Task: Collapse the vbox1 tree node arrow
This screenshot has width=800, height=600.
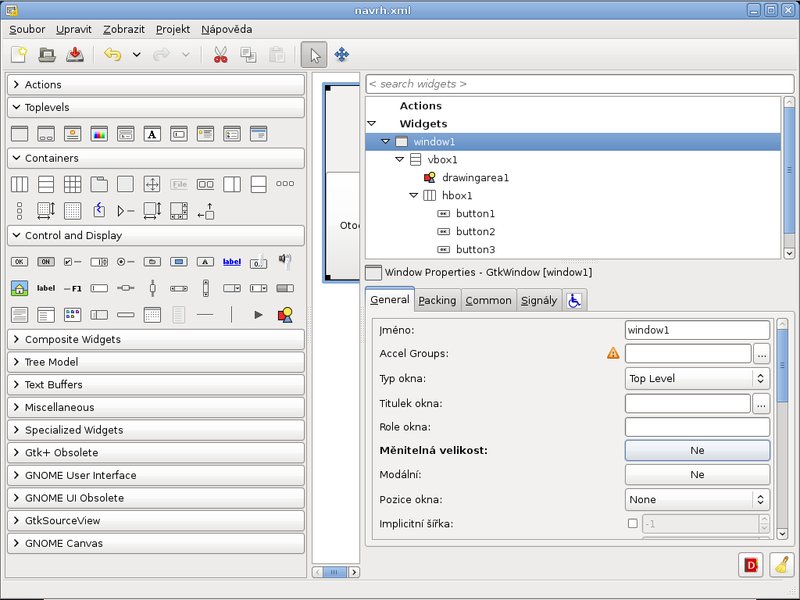Action: tap(399, 160)
